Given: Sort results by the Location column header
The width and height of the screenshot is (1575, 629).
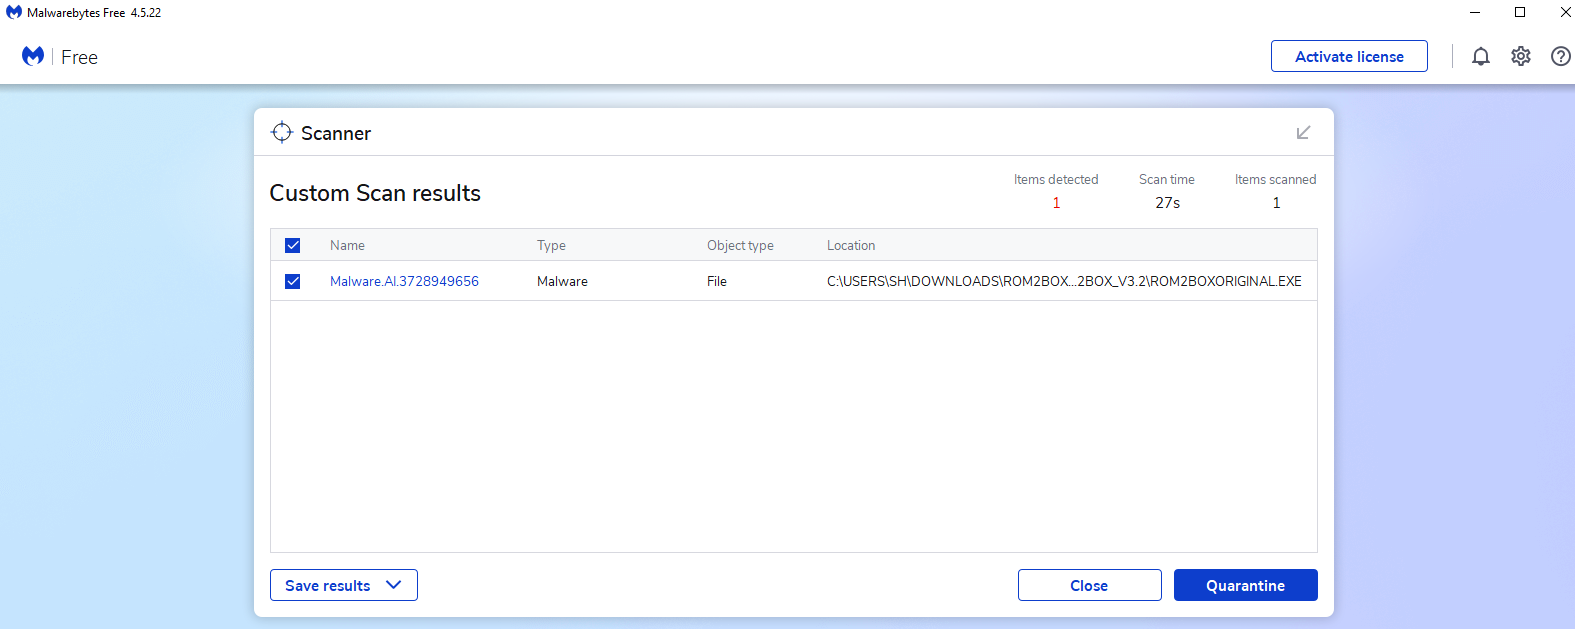Looking at the screenshot, I should pos(851,245).
